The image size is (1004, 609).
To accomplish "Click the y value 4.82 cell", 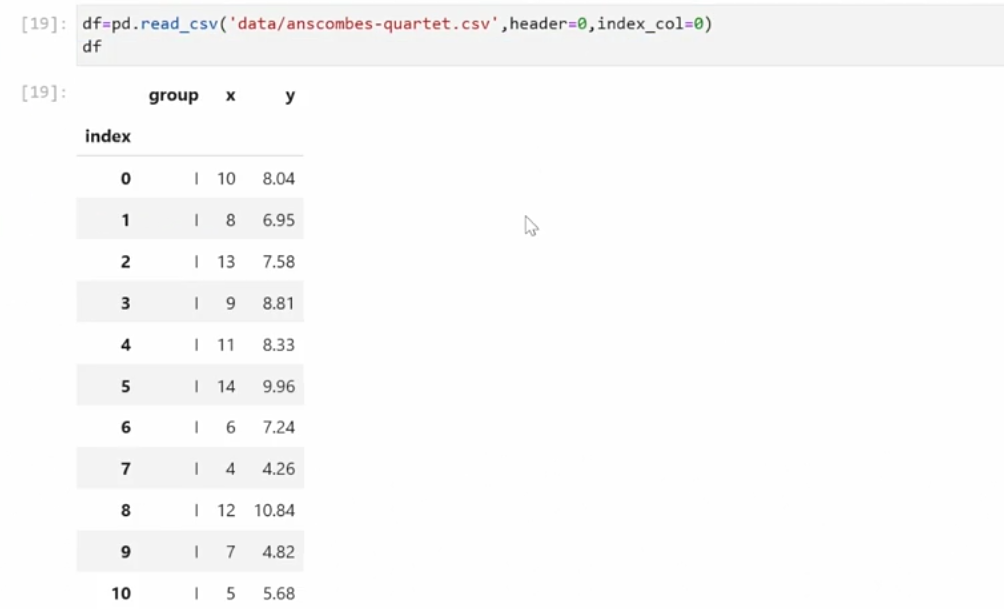I will 278,552.
